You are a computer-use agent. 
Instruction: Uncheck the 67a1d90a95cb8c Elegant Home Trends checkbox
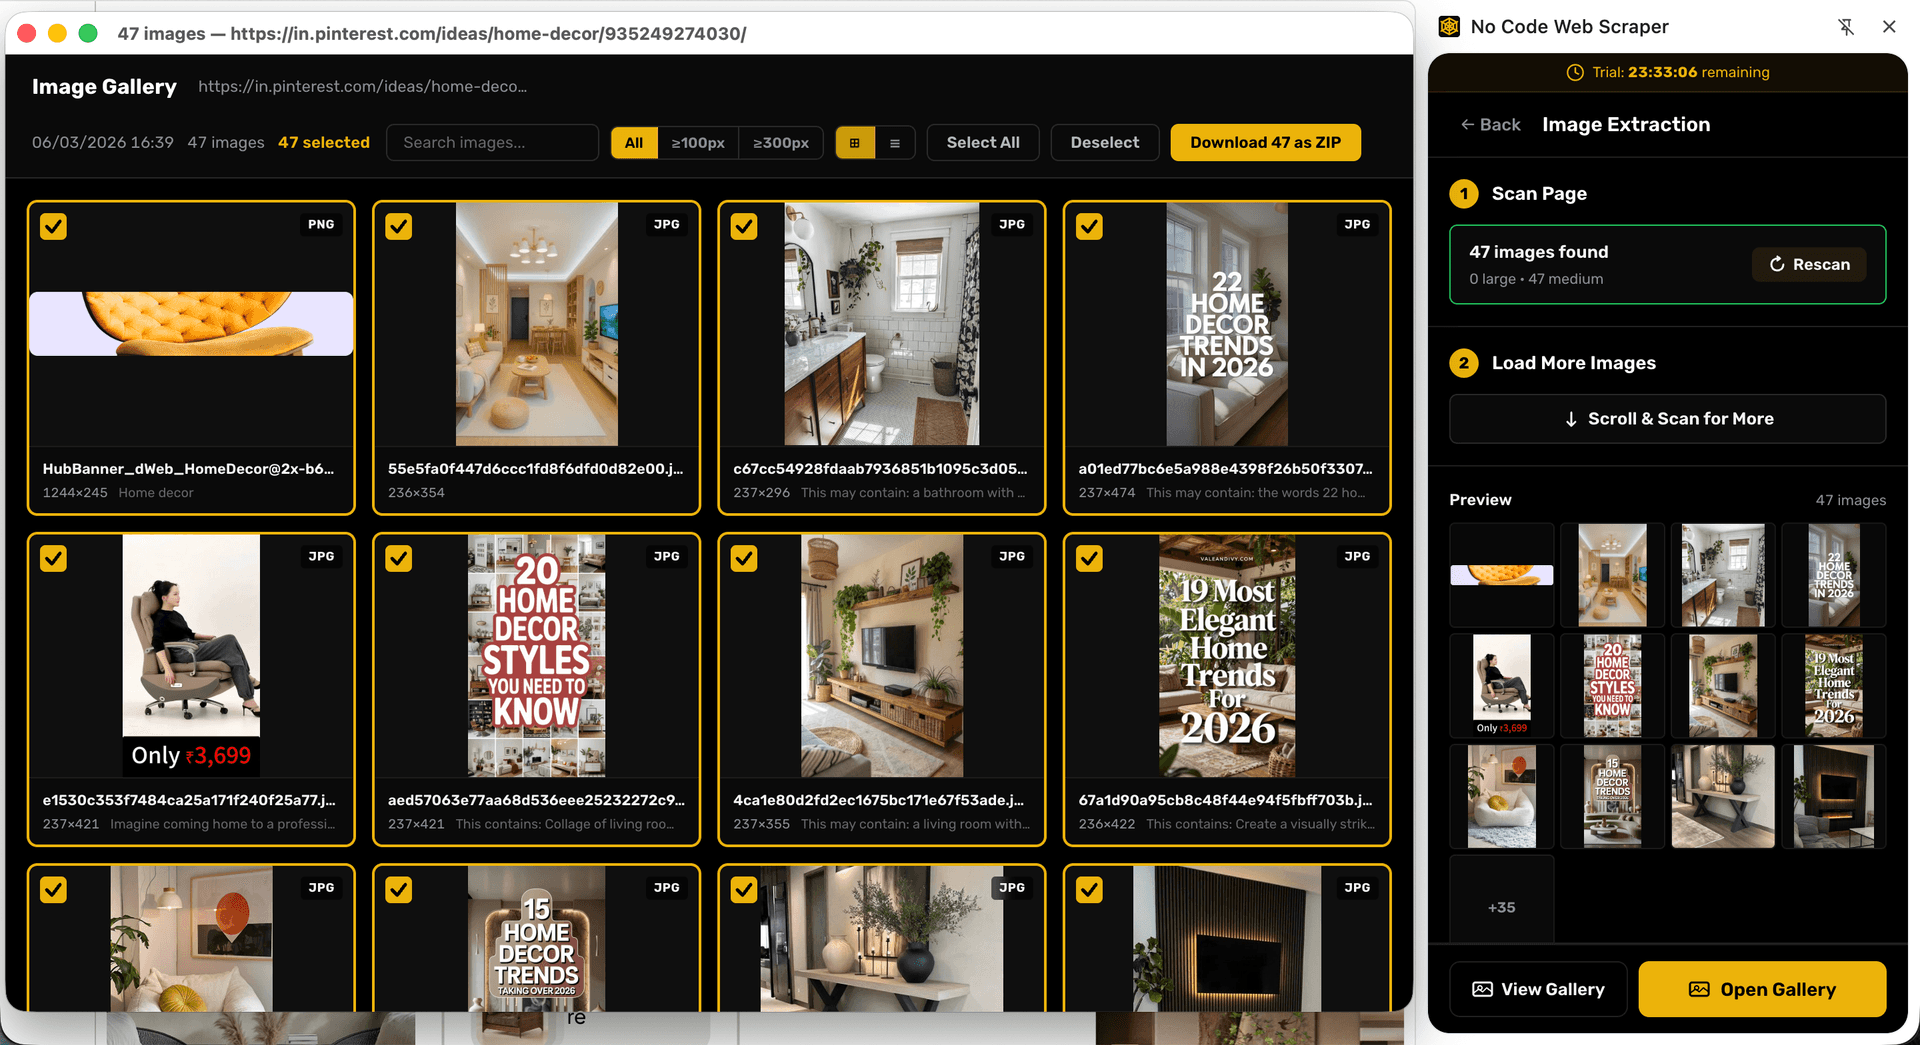click(x=1089, y=558)
